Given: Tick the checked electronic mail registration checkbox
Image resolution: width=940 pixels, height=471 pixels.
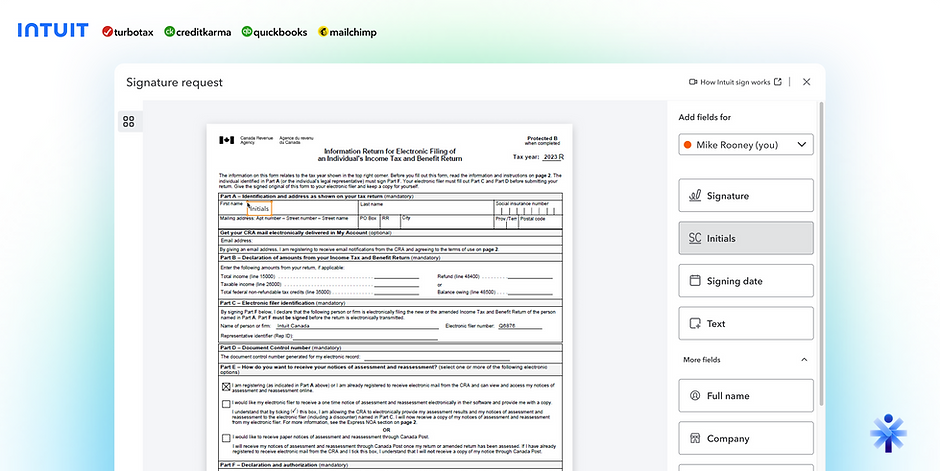Looking at the screenshot, I should (226, 387).
